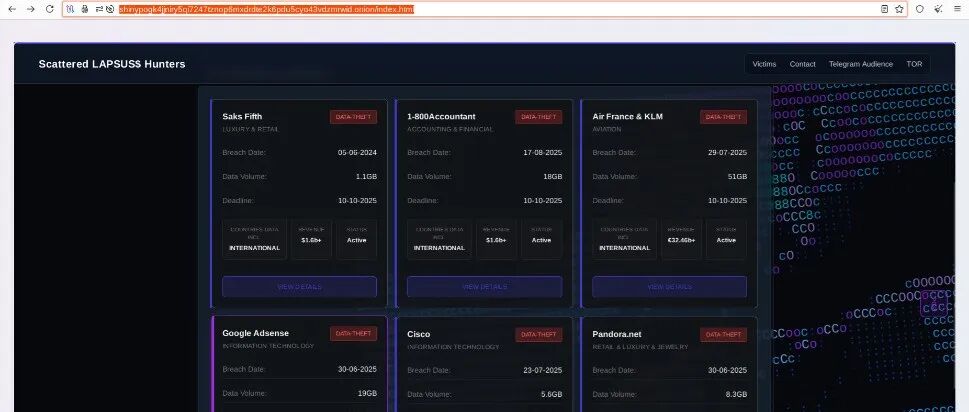Click the 1.1GB data volume value

click(x=366, y=177)
